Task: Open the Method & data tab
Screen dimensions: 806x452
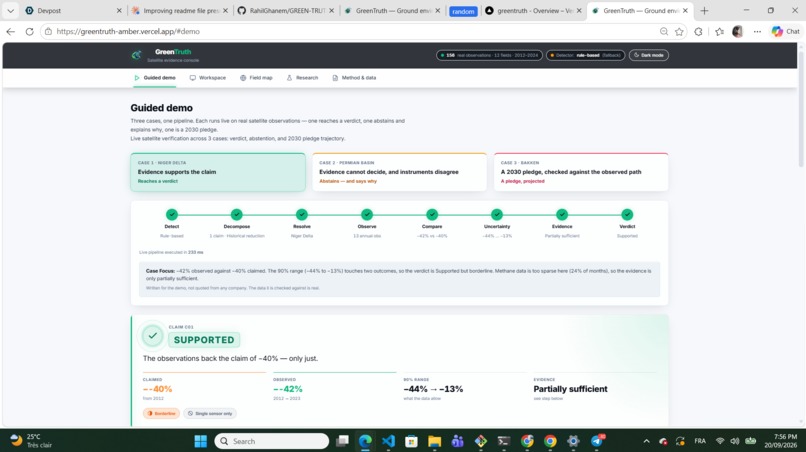Action: [354, 78]
